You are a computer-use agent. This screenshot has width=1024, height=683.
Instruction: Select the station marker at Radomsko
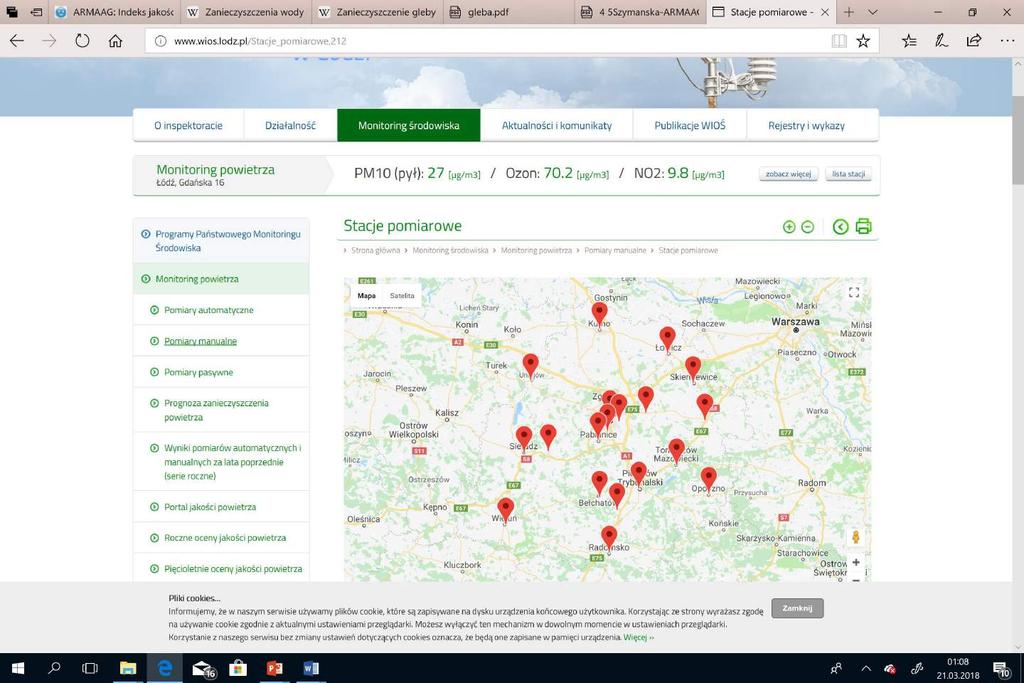coord(609,538)
